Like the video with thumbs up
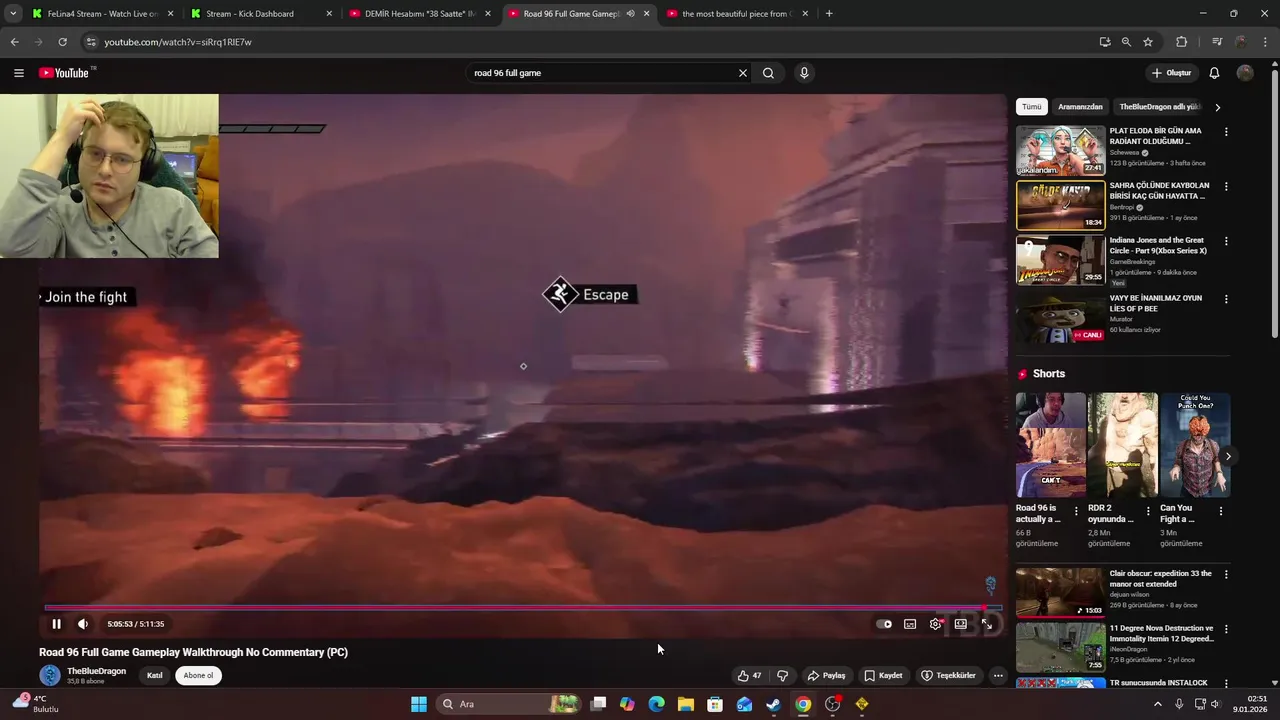This screenshot has height=720, width=1280. [x=749, y=676]
